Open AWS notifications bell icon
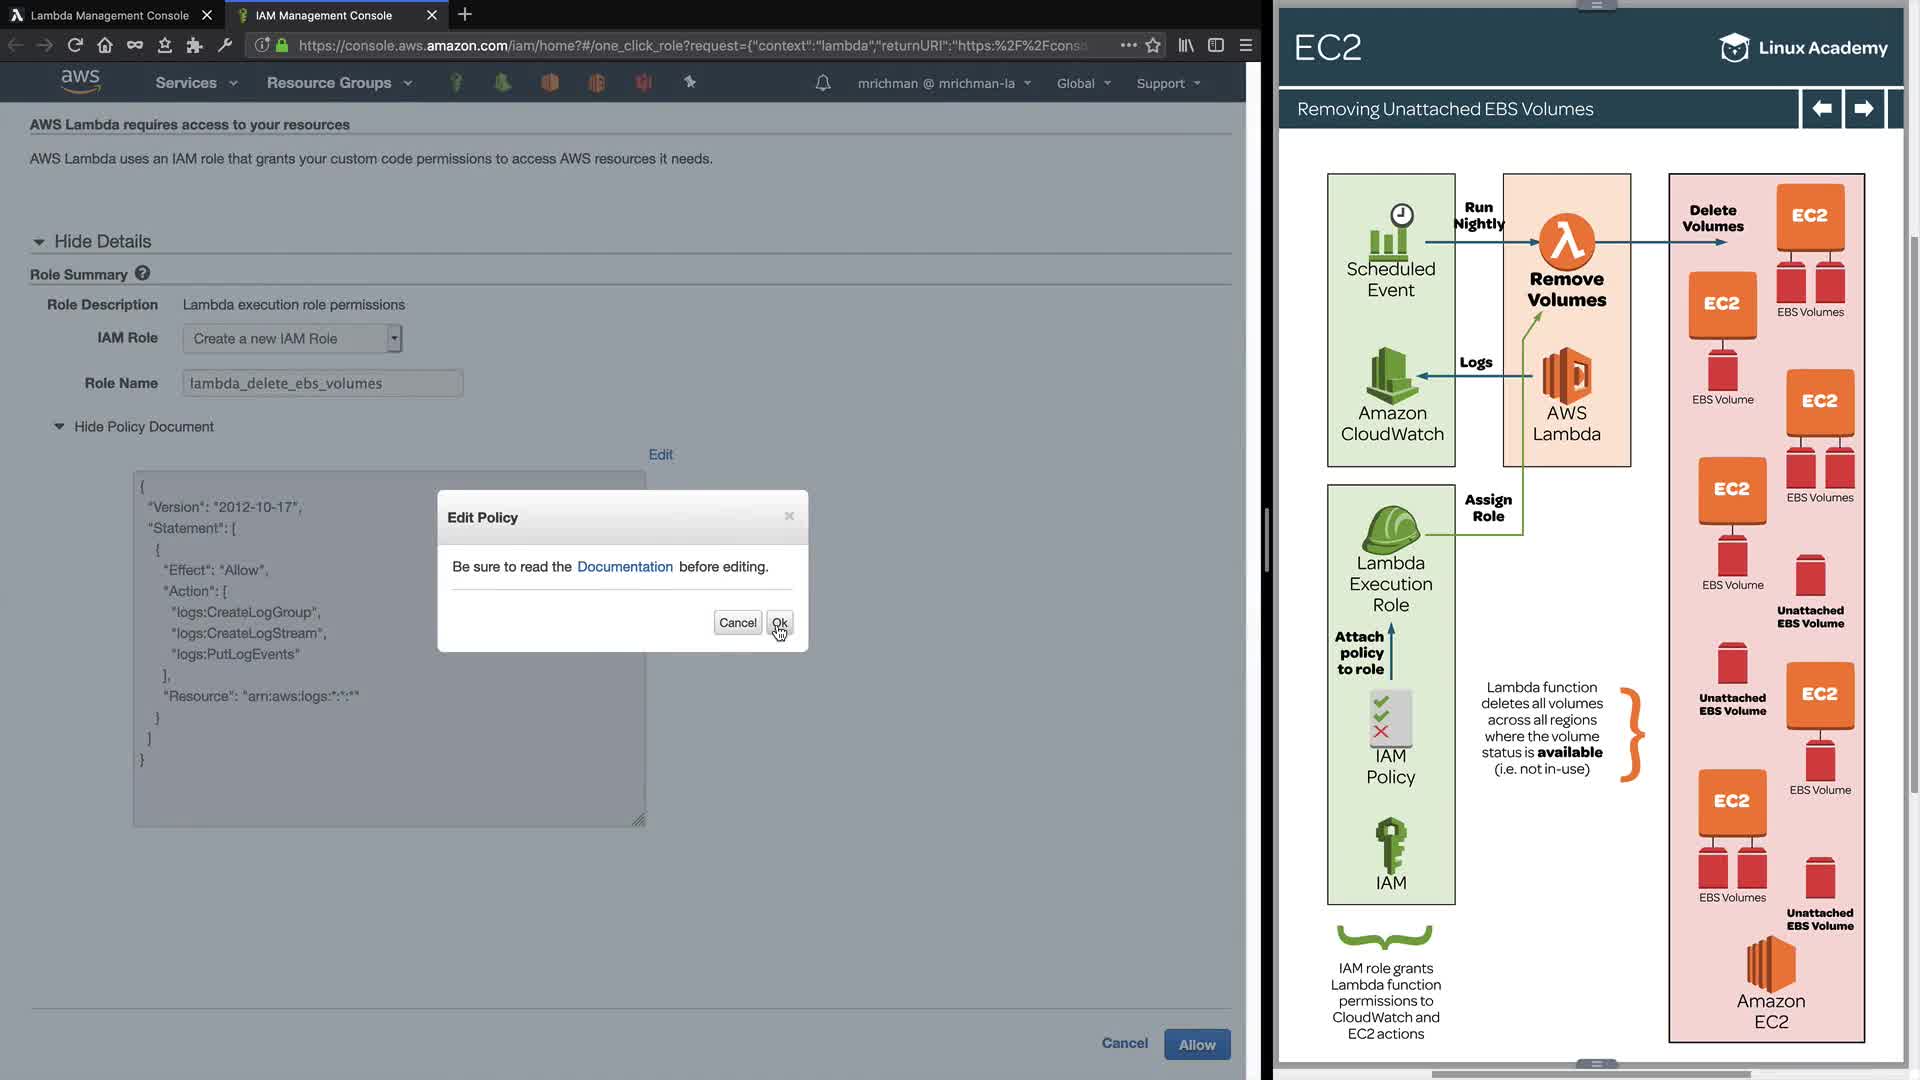 pos(823,83)
